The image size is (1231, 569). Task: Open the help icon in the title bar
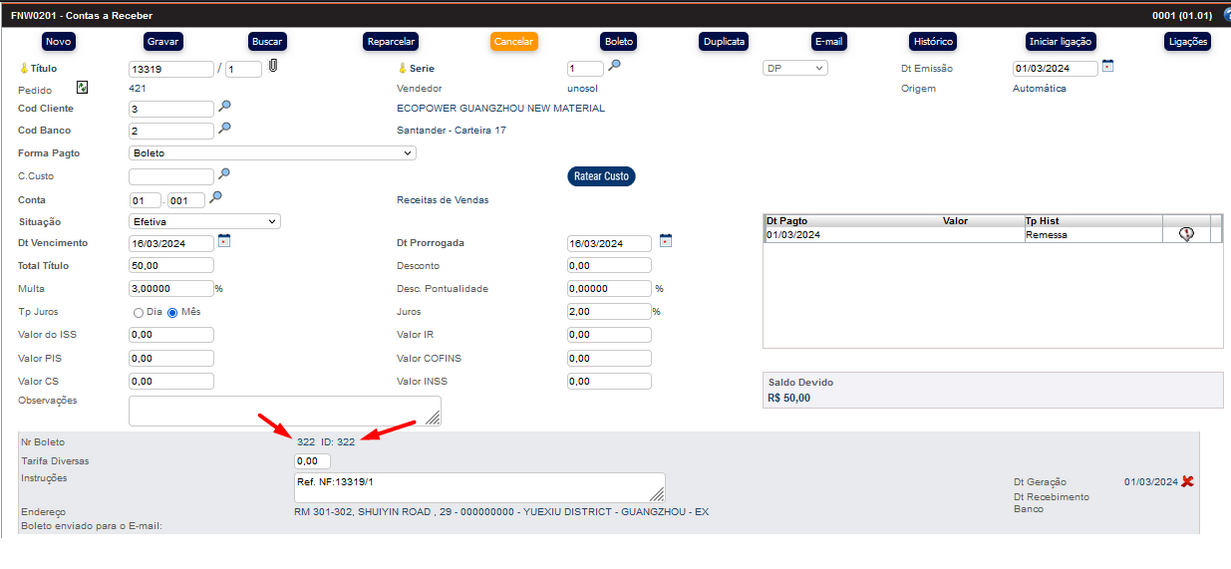pos(1225,16)
